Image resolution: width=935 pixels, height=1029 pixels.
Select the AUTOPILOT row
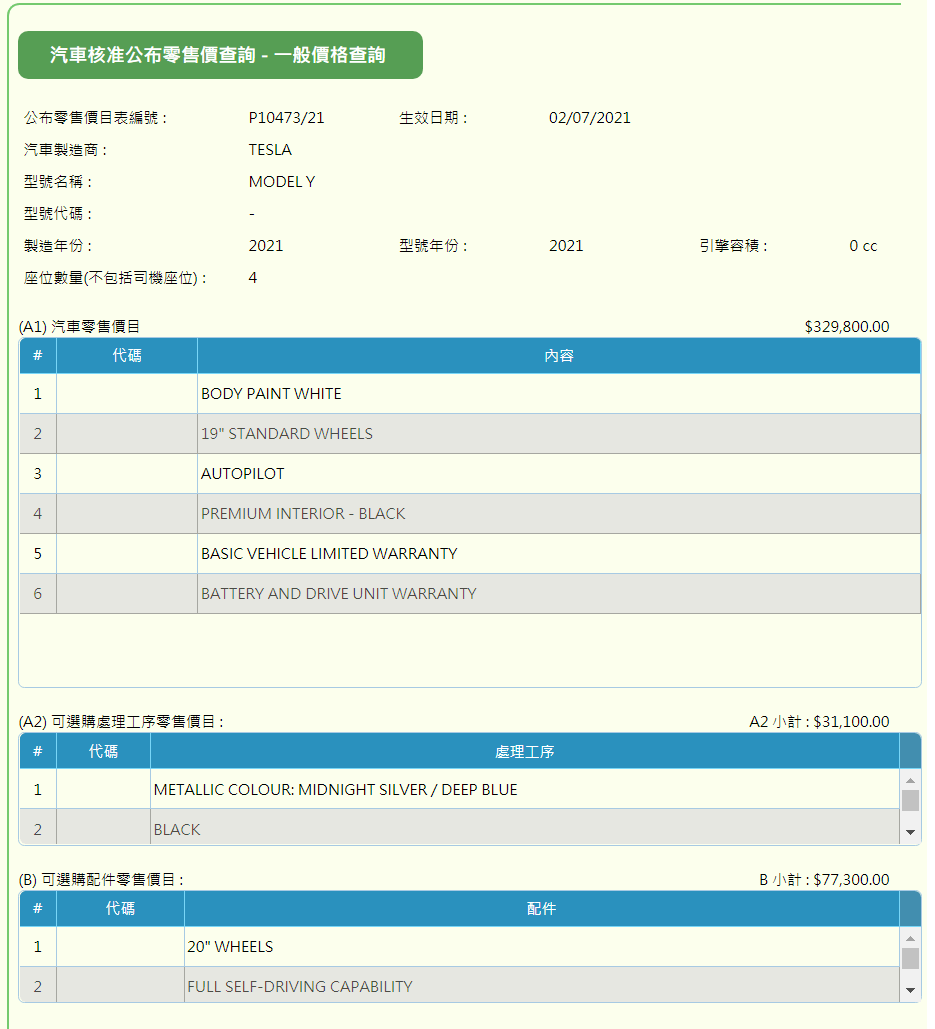coord(470,474)
